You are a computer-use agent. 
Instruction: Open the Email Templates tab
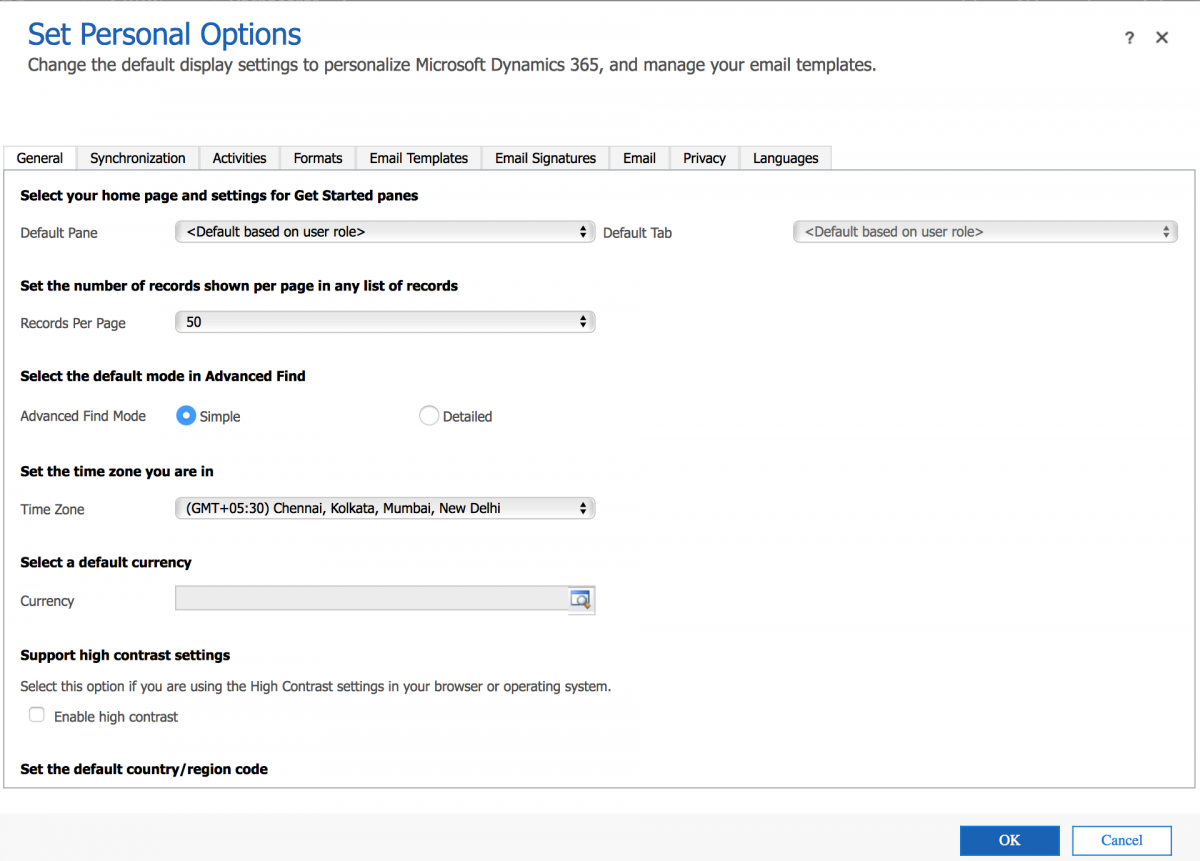tap(418, 158)
